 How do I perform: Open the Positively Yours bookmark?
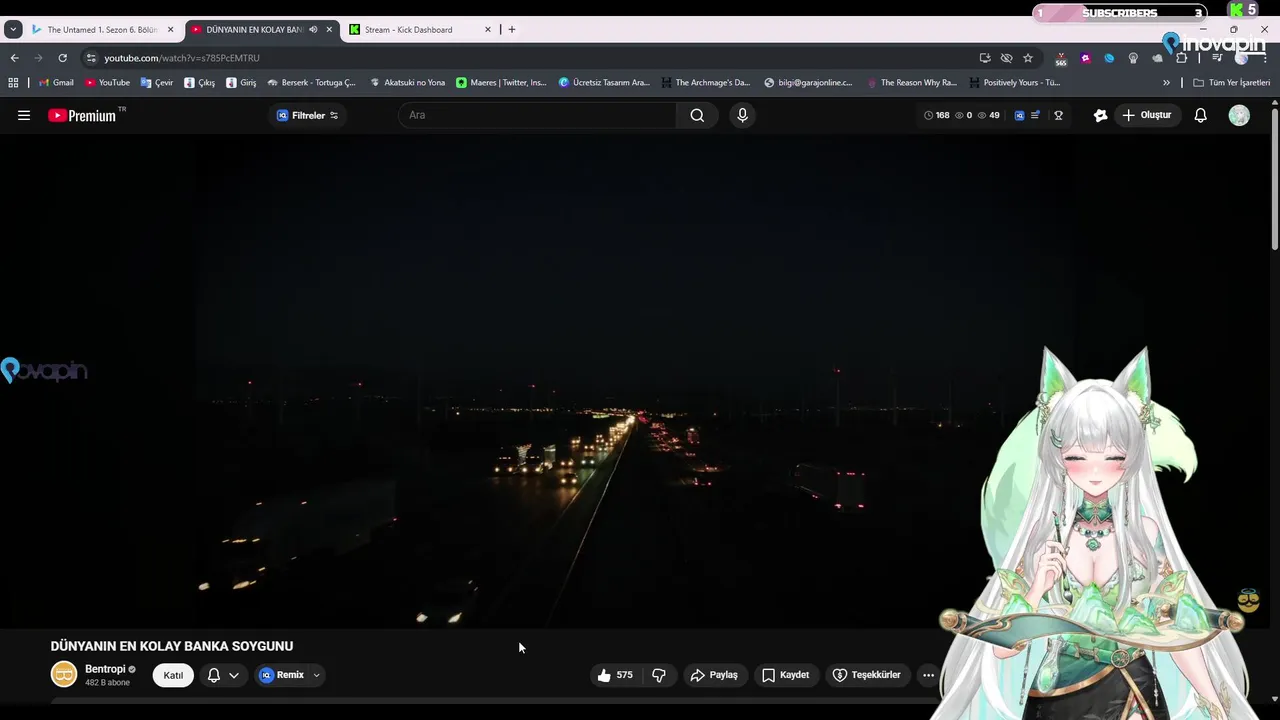click(x=1014, y=83)
